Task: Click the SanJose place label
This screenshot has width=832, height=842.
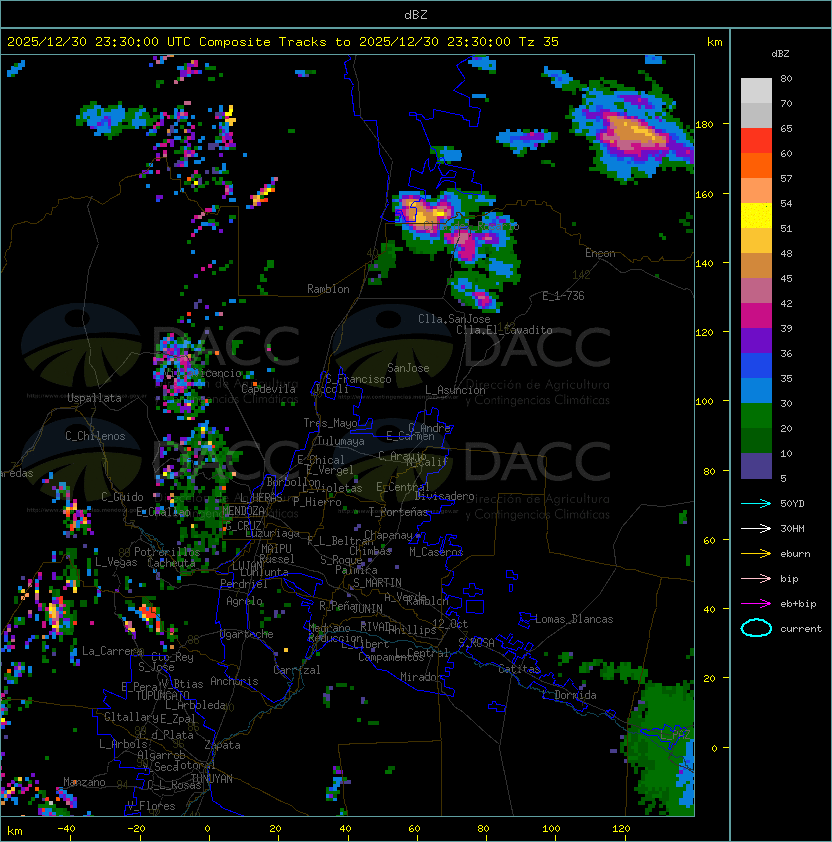Action: (408, 368)
